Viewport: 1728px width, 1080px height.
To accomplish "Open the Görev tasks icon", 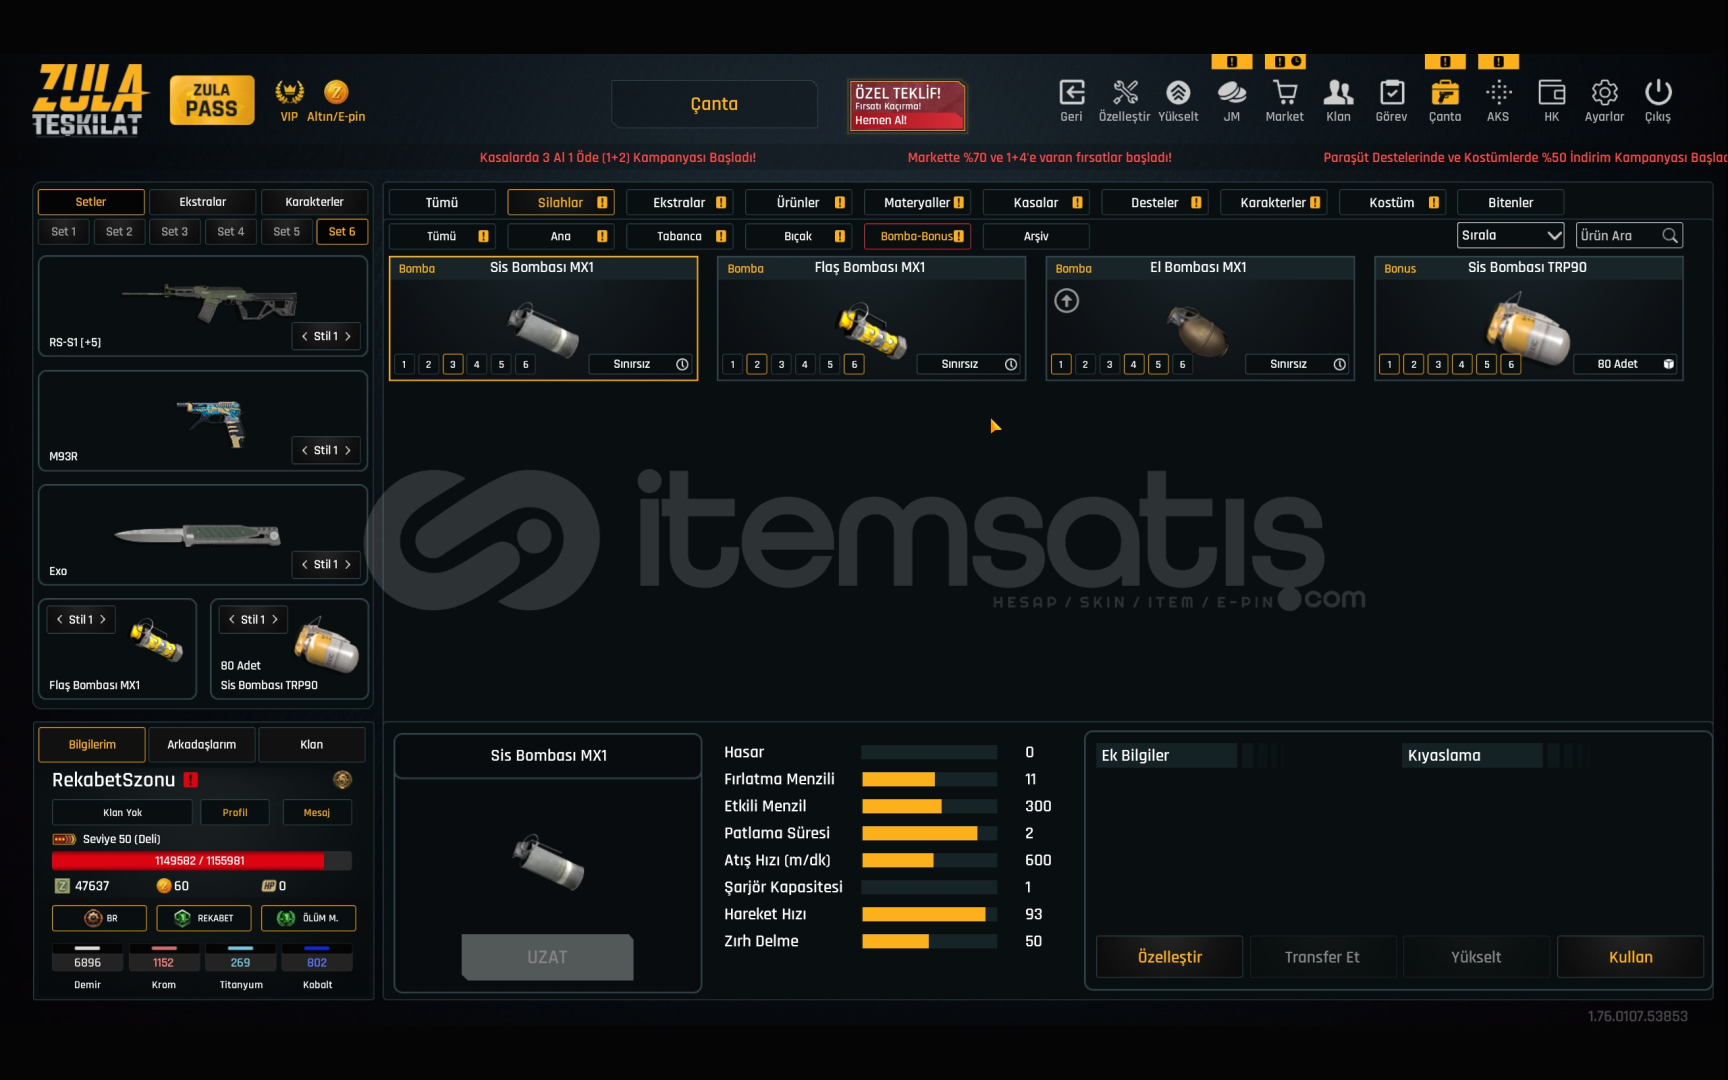I will click(1391, 93).
